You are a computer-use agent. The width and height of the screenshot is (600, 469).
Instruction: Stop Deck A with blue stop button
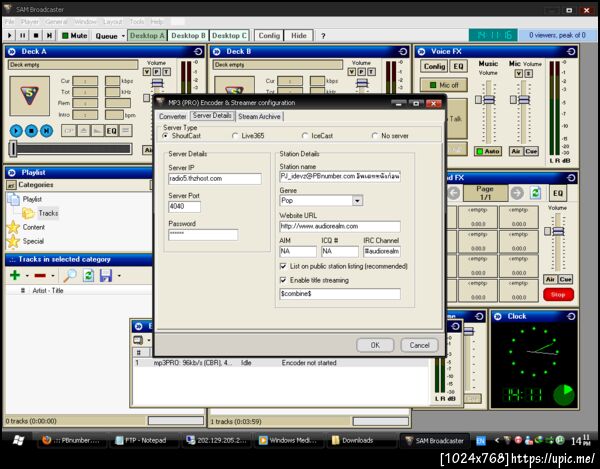(x=31, y=131)
